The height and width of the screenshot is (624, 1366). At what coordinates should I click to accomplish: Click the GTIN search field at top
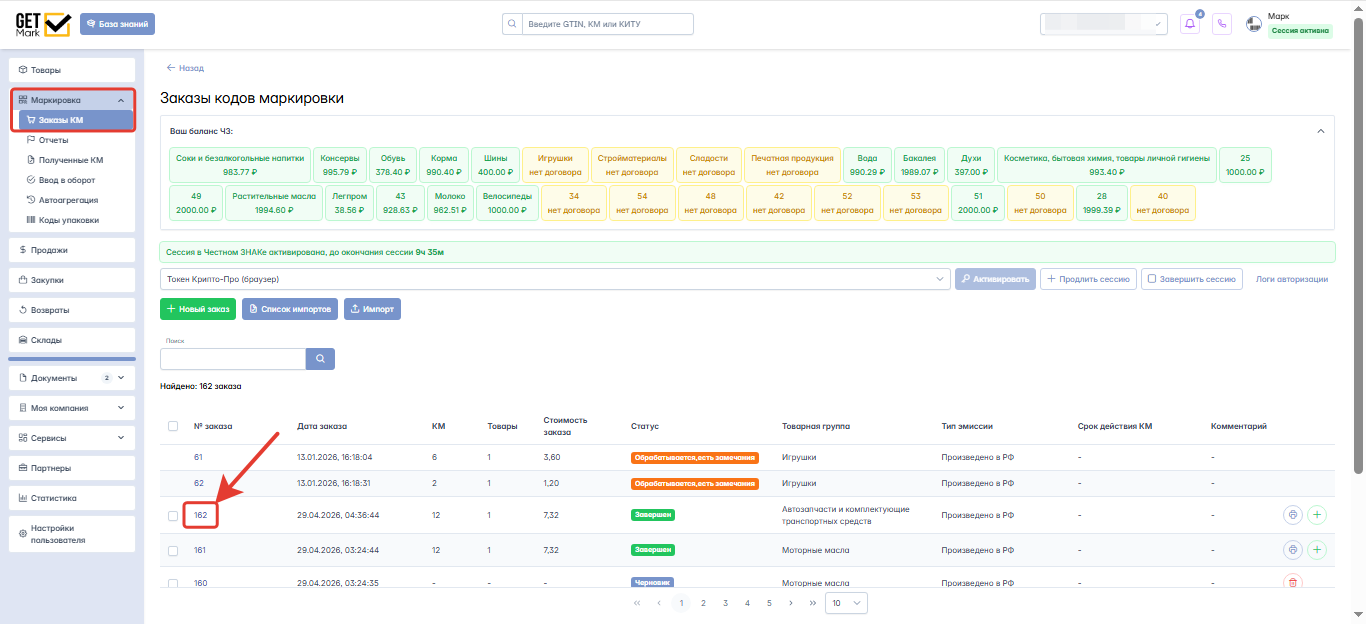598,24
